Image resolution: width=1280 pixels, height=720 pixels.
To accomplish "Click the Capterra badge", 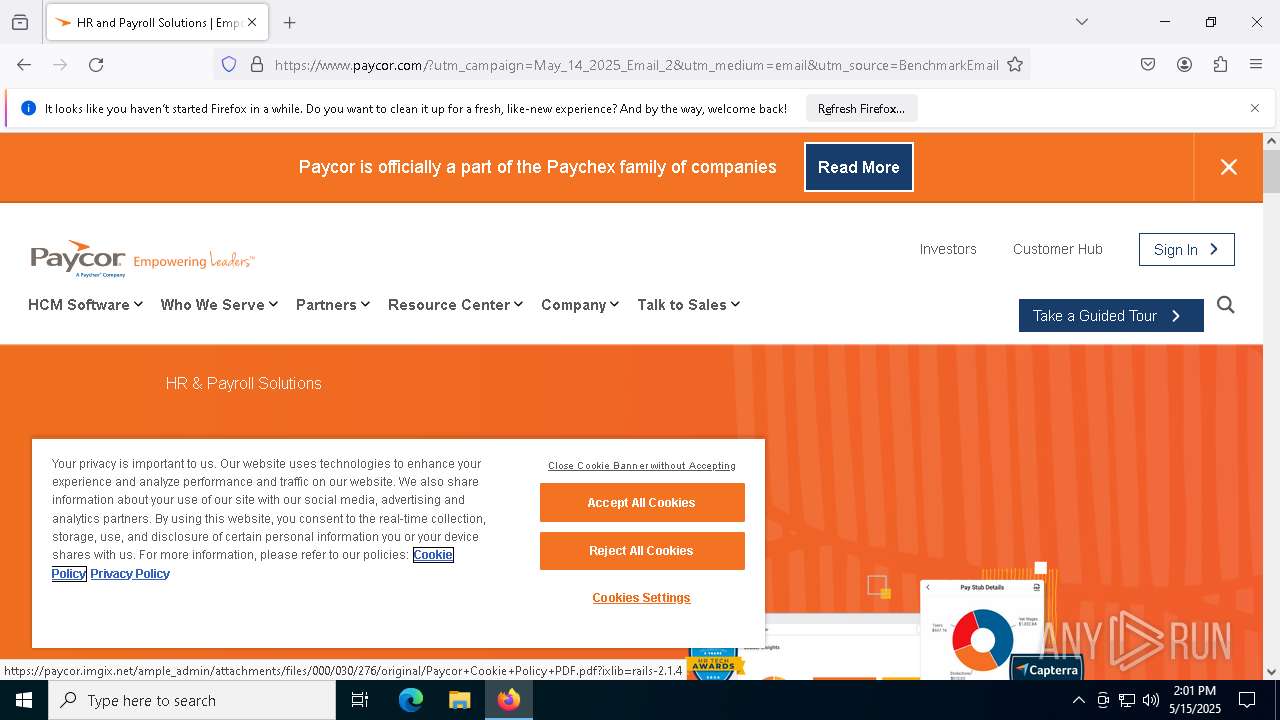I will [1047, 669].
